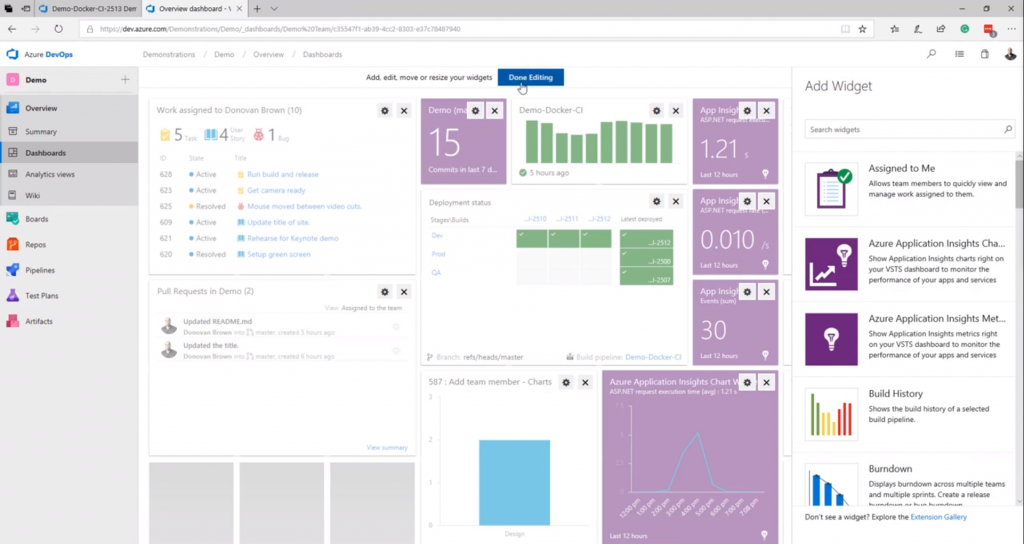Click Dashboards breadcrumb

323,54
